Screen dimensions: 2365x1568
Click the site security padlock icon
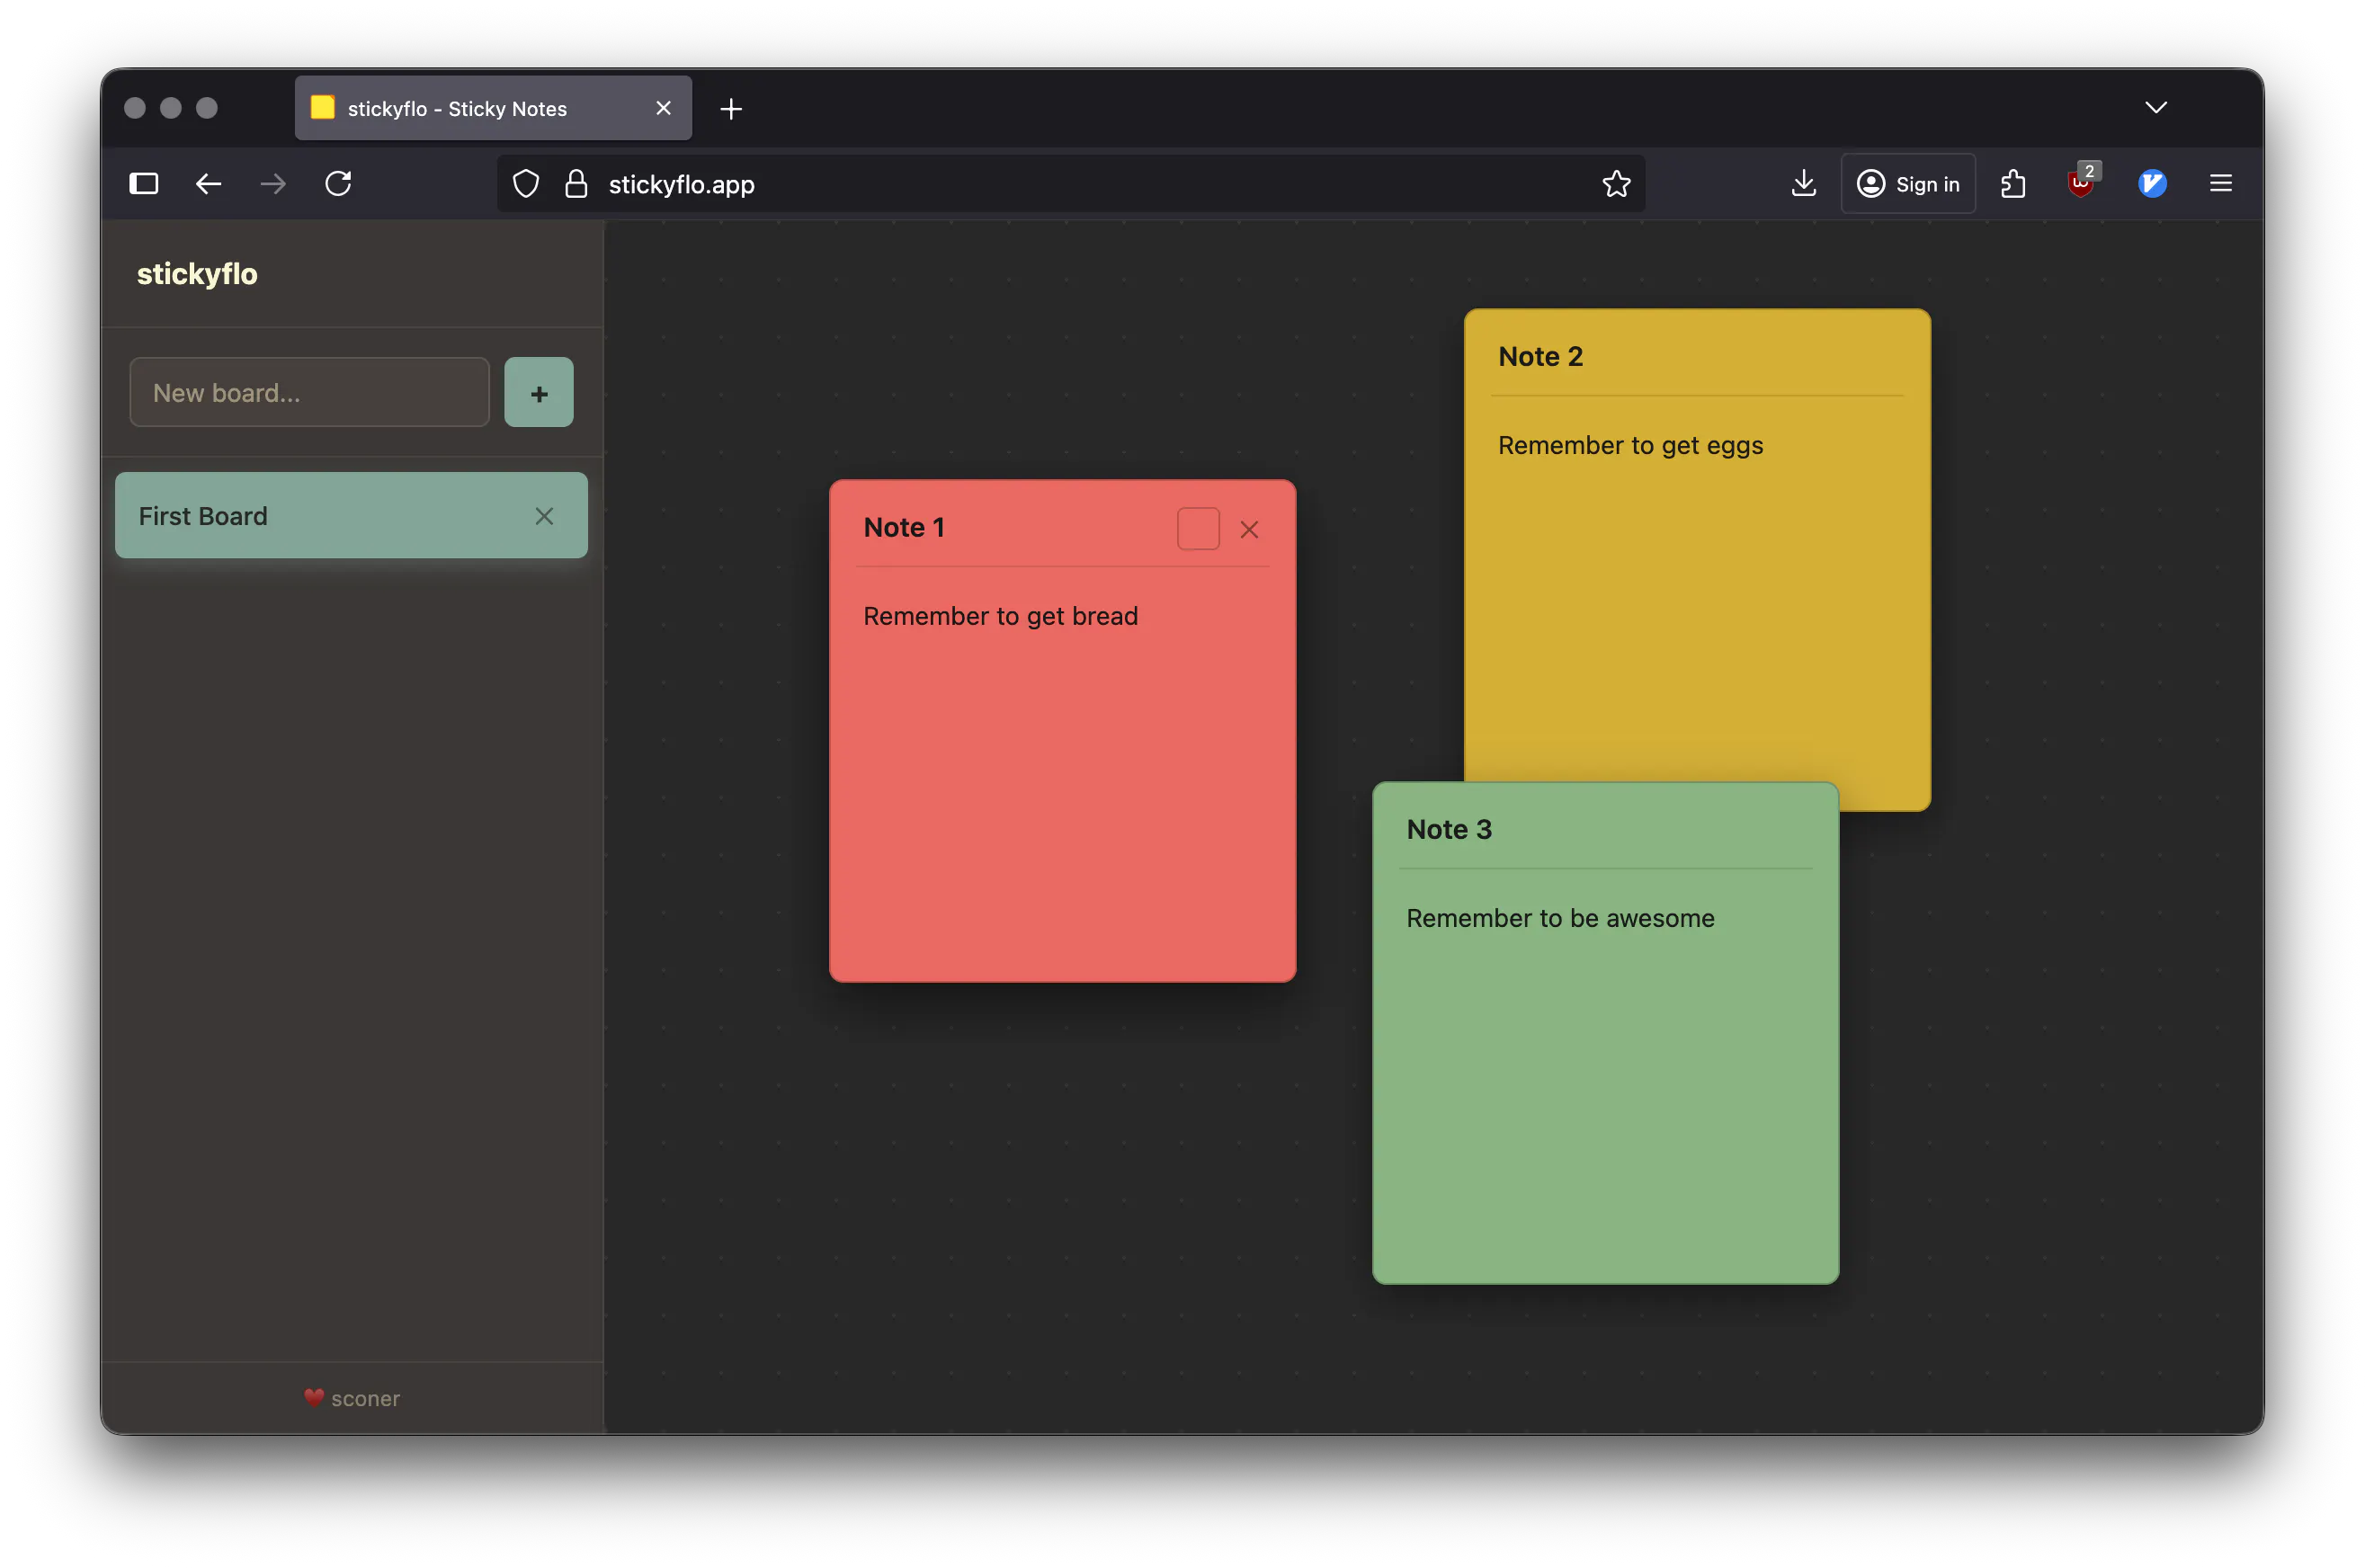pyautogui.click(x=576, y=183)
